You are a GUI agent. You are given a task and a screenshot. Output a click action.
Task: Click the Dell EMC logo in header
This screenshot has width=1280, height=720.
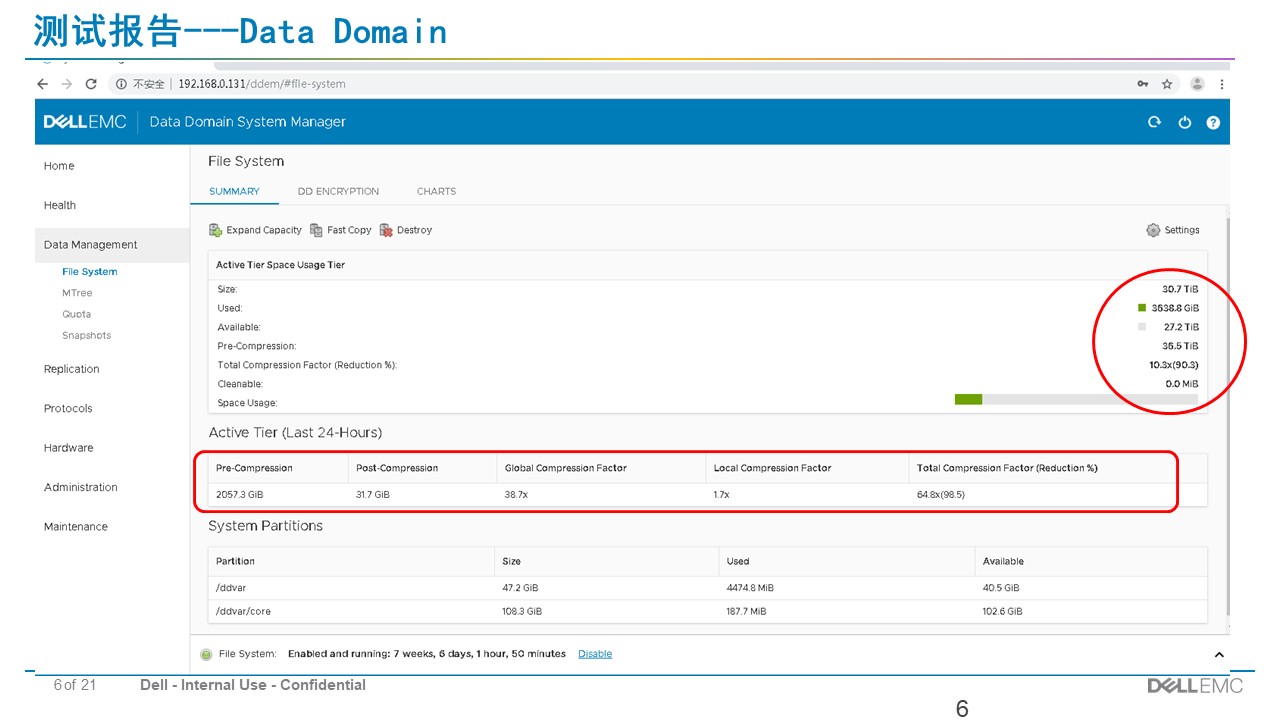point(85,122)
